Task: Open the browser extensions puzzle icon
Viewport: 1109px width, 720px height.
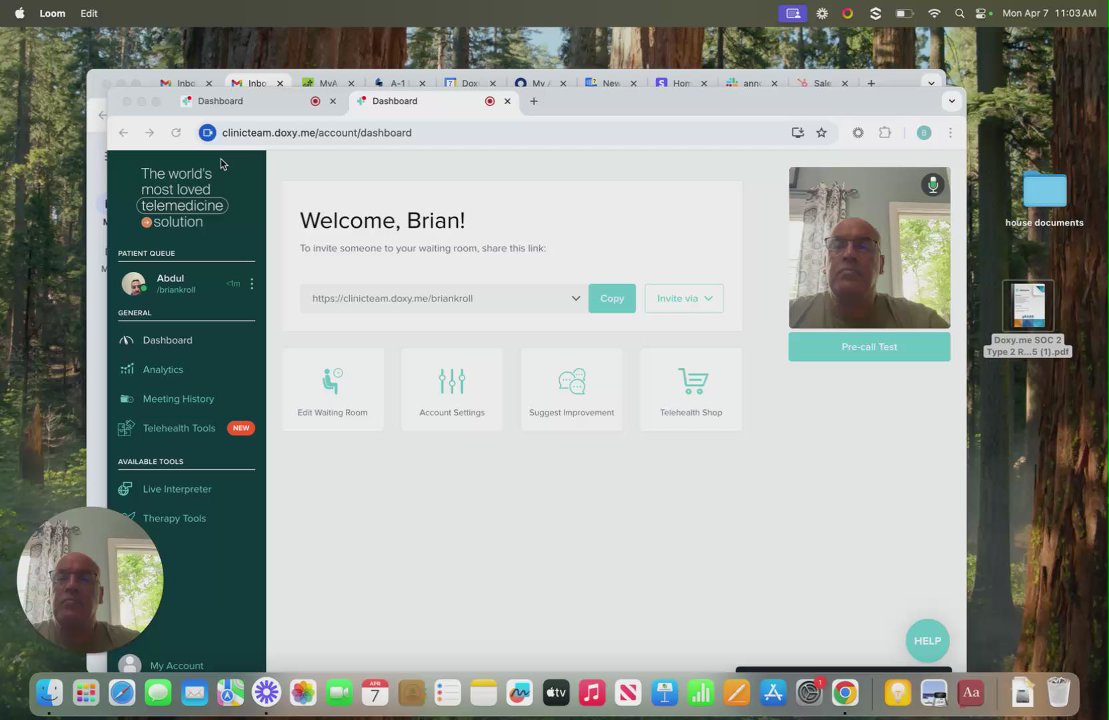Action: (x=885, y=133)
